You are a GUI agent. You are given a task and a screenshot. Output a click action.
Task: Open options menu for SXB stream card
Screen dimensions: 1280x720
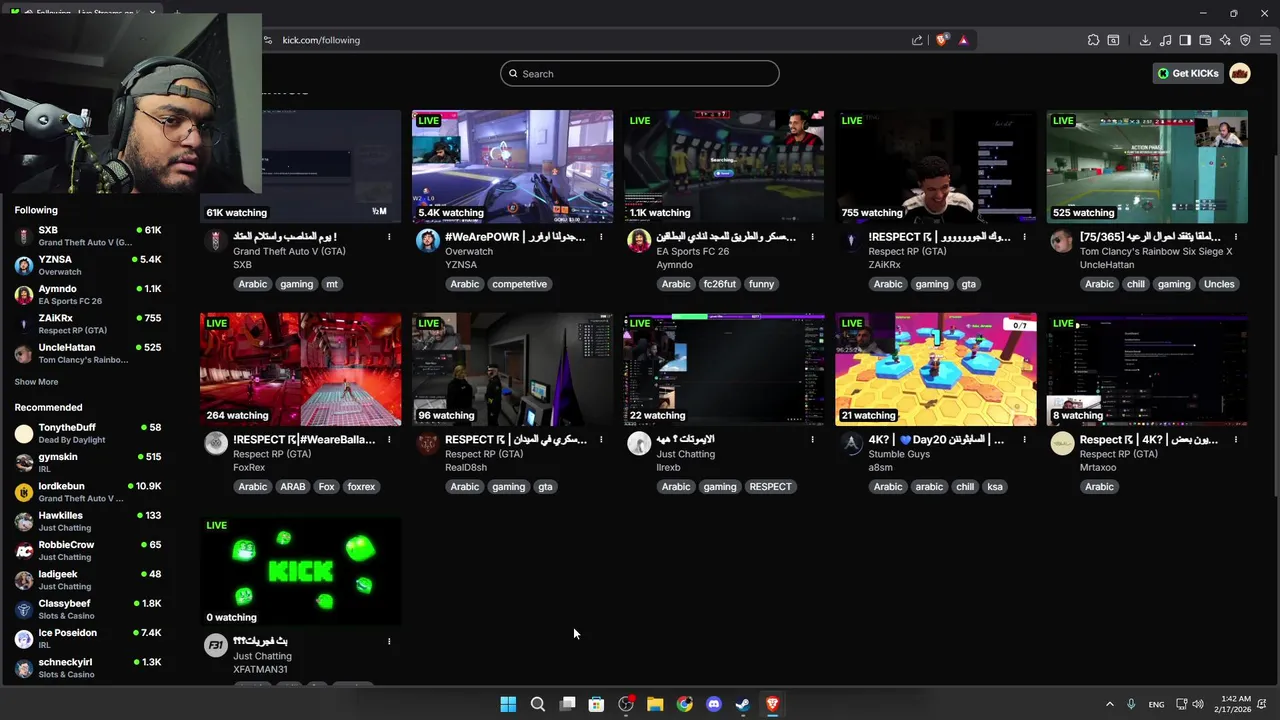[389, 237]
